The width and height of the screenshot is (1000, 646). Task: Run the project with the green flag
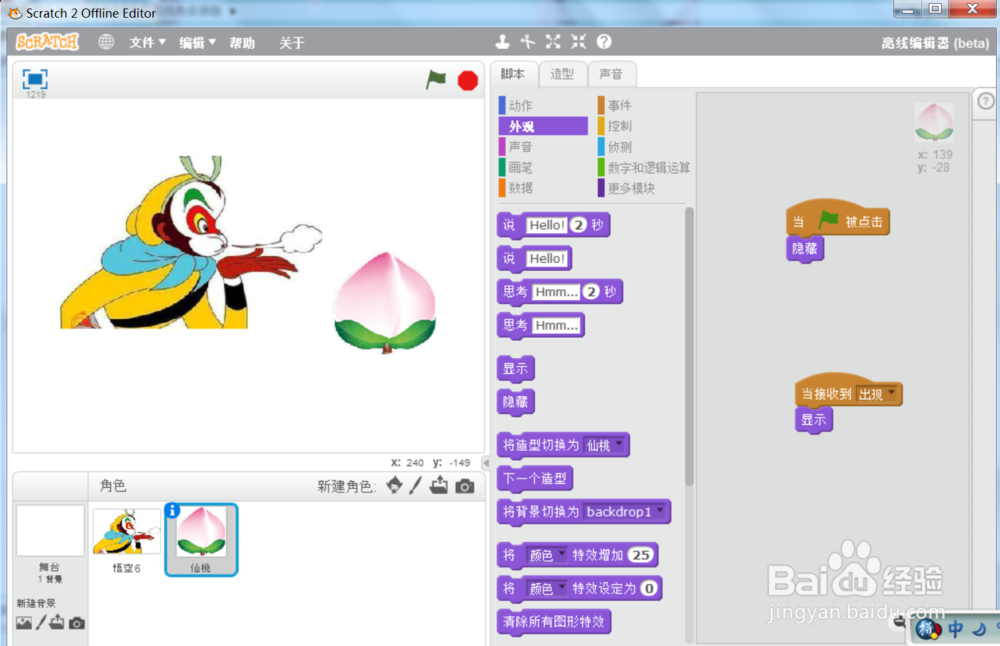coord(436,80)
